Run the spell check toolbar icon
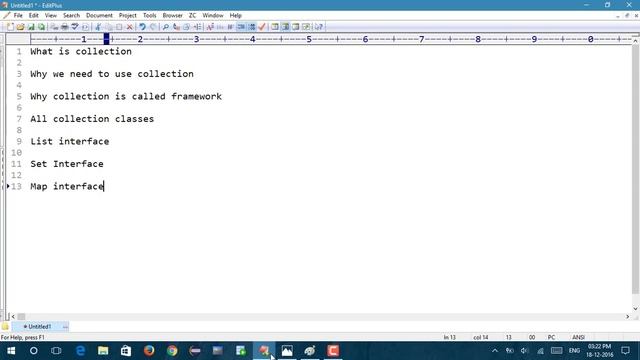The width and height of the screenshot is (640, 360). pyautogui.click(x=75, y=27)
